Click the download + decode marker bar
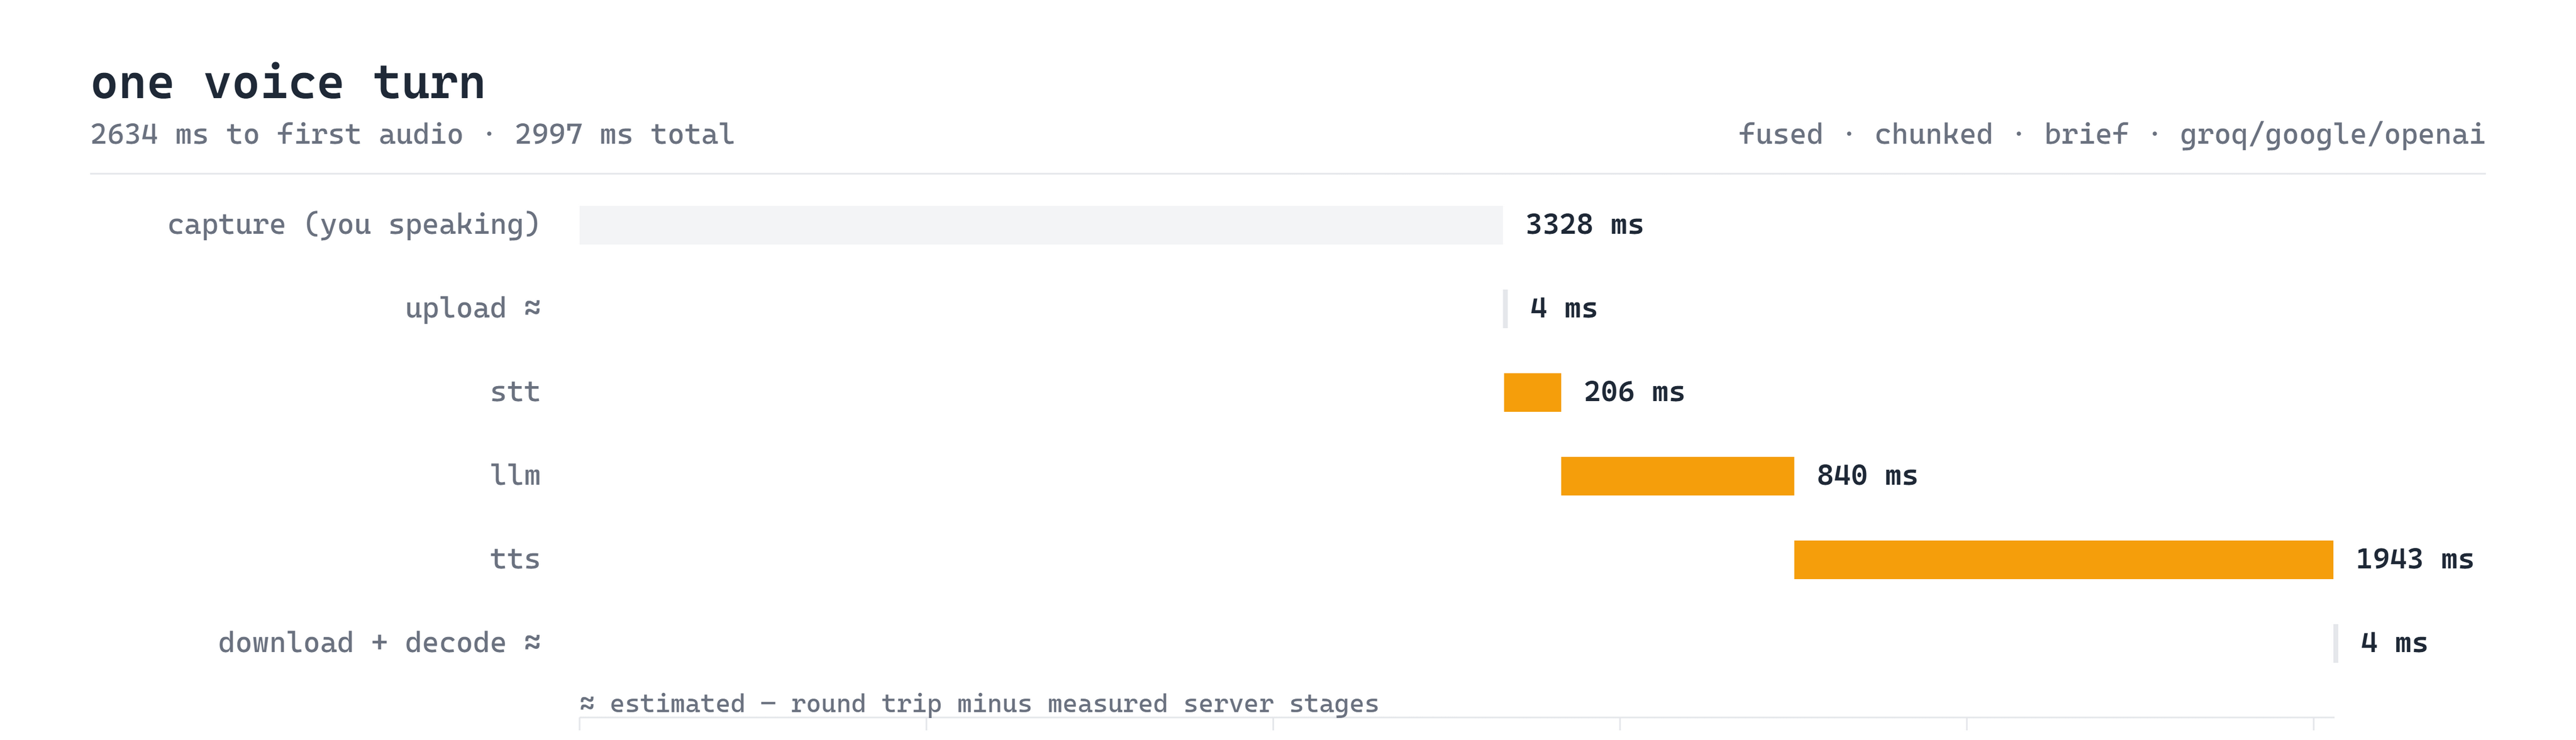Image resolution: width=2576 pixels, height=740 pixels. (x=2336, y=643)
